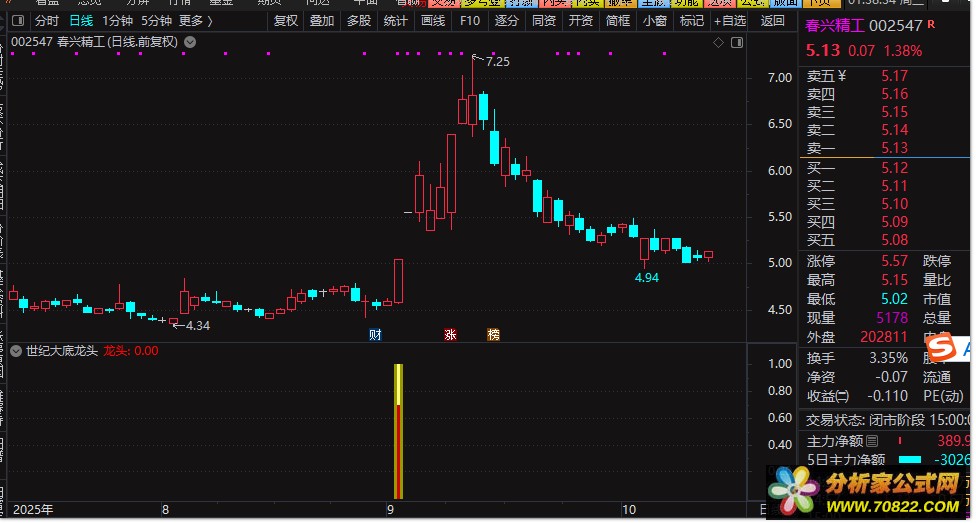Toggle the 叠加 overlay mode

[x=322, y=20]
